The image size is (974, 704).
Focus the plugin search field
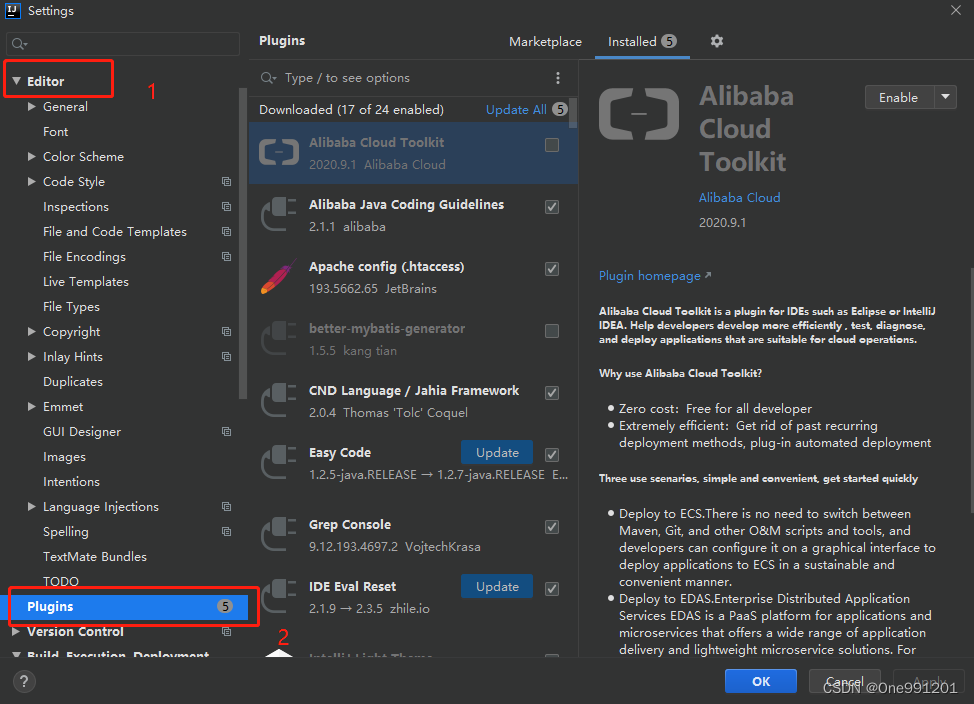pos(403,78)
